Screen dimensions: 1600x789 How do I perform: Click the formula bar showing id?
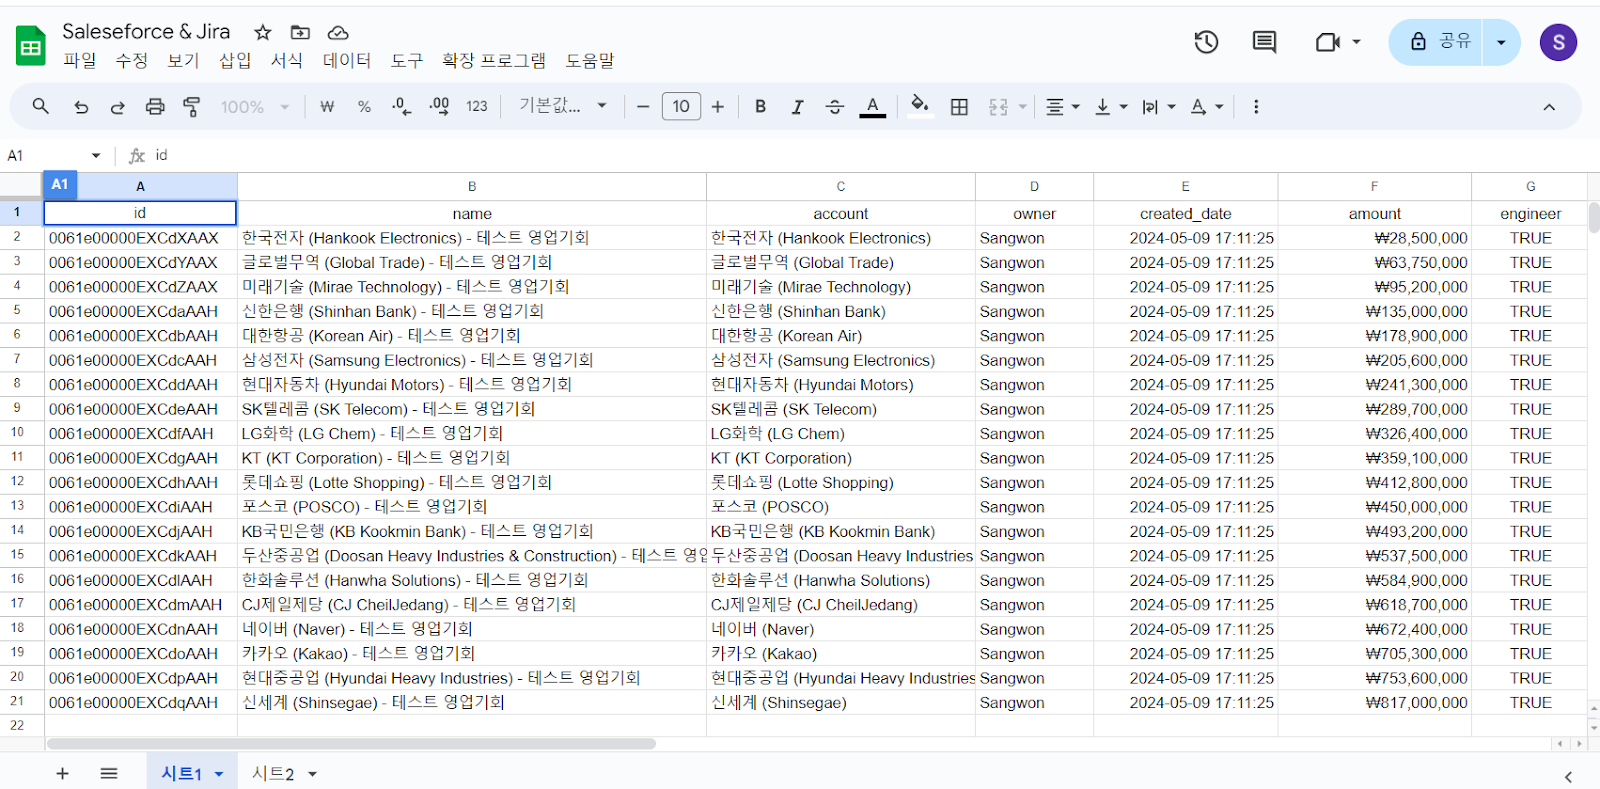pyautogui.click(x=870, y=156)
